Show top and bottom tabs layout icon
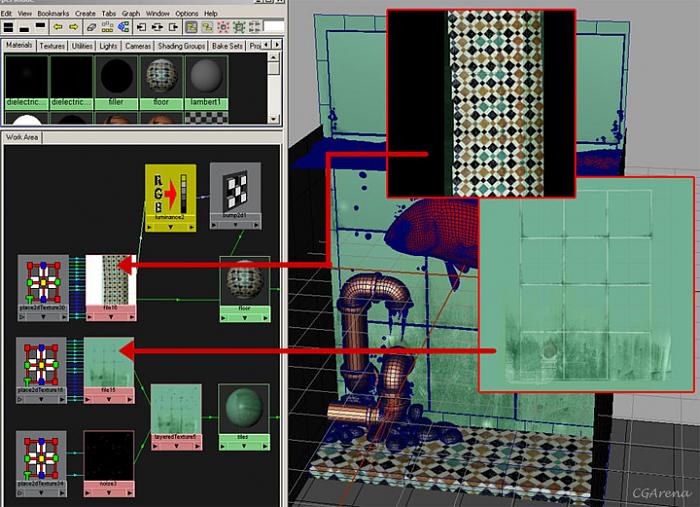The image size is (700, 507). (x=8, y=27)
